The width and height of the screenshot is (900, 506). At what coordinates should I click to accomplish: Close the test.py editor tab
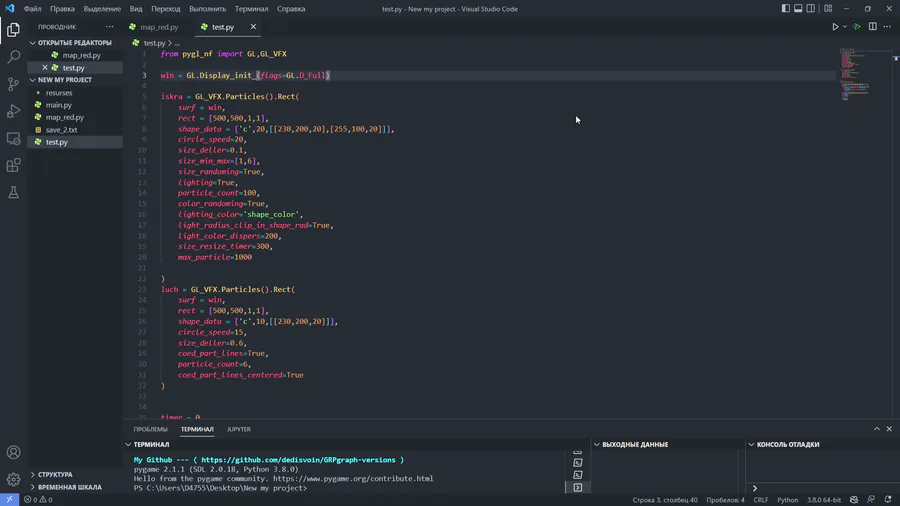253,27
